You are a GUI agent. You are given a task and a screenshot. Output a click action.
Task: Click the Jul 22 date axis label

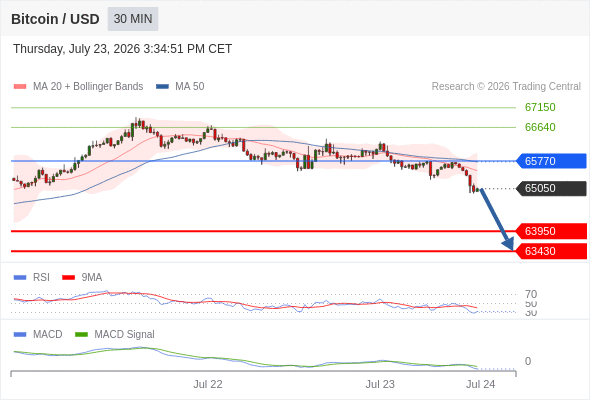click(208, 385)
